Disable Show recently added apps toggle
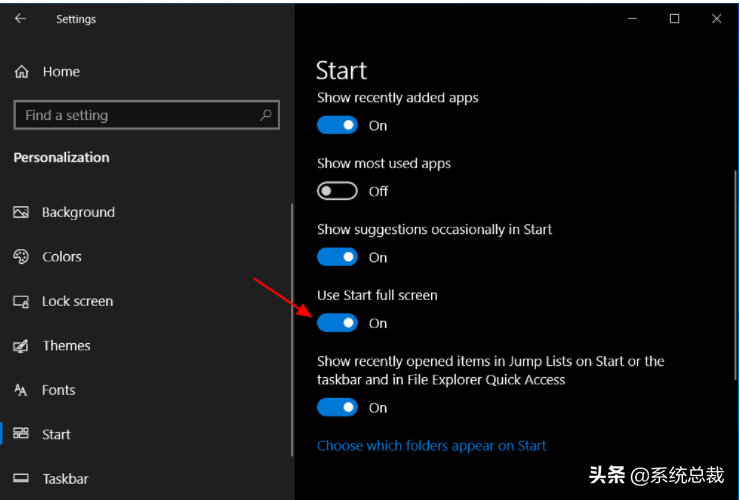This screenshot has width=740, height=500. pyautogui.click(x=337, y=125)
